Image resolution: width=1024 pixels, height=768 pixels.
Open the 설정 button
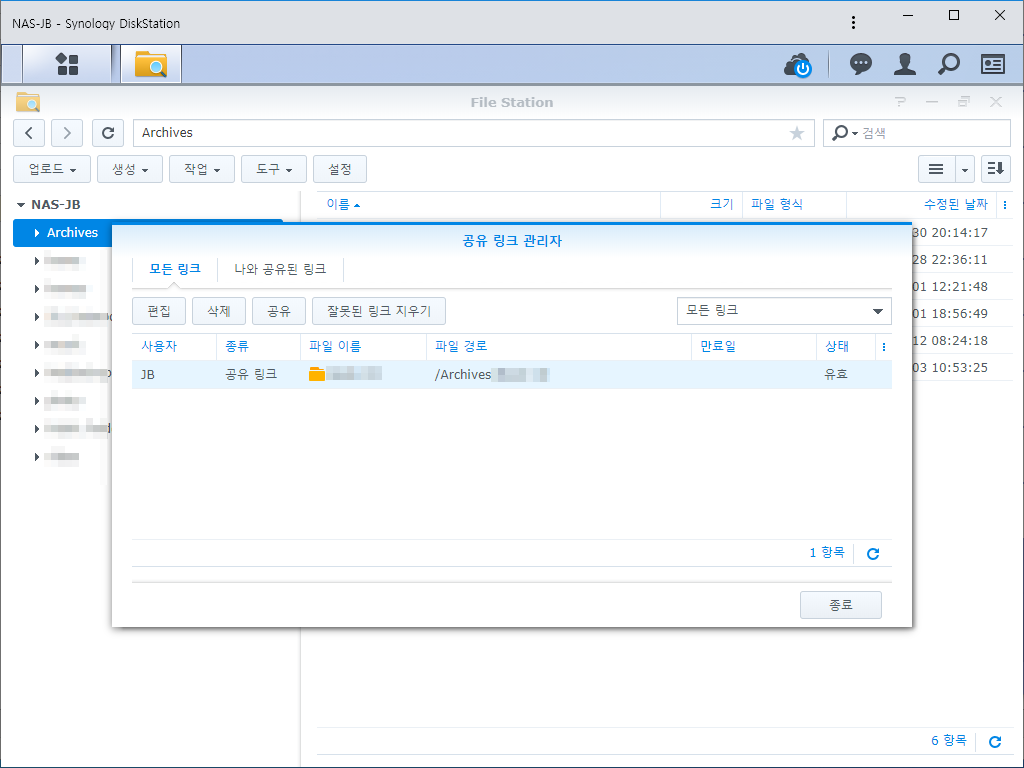(x=340, y=169)
